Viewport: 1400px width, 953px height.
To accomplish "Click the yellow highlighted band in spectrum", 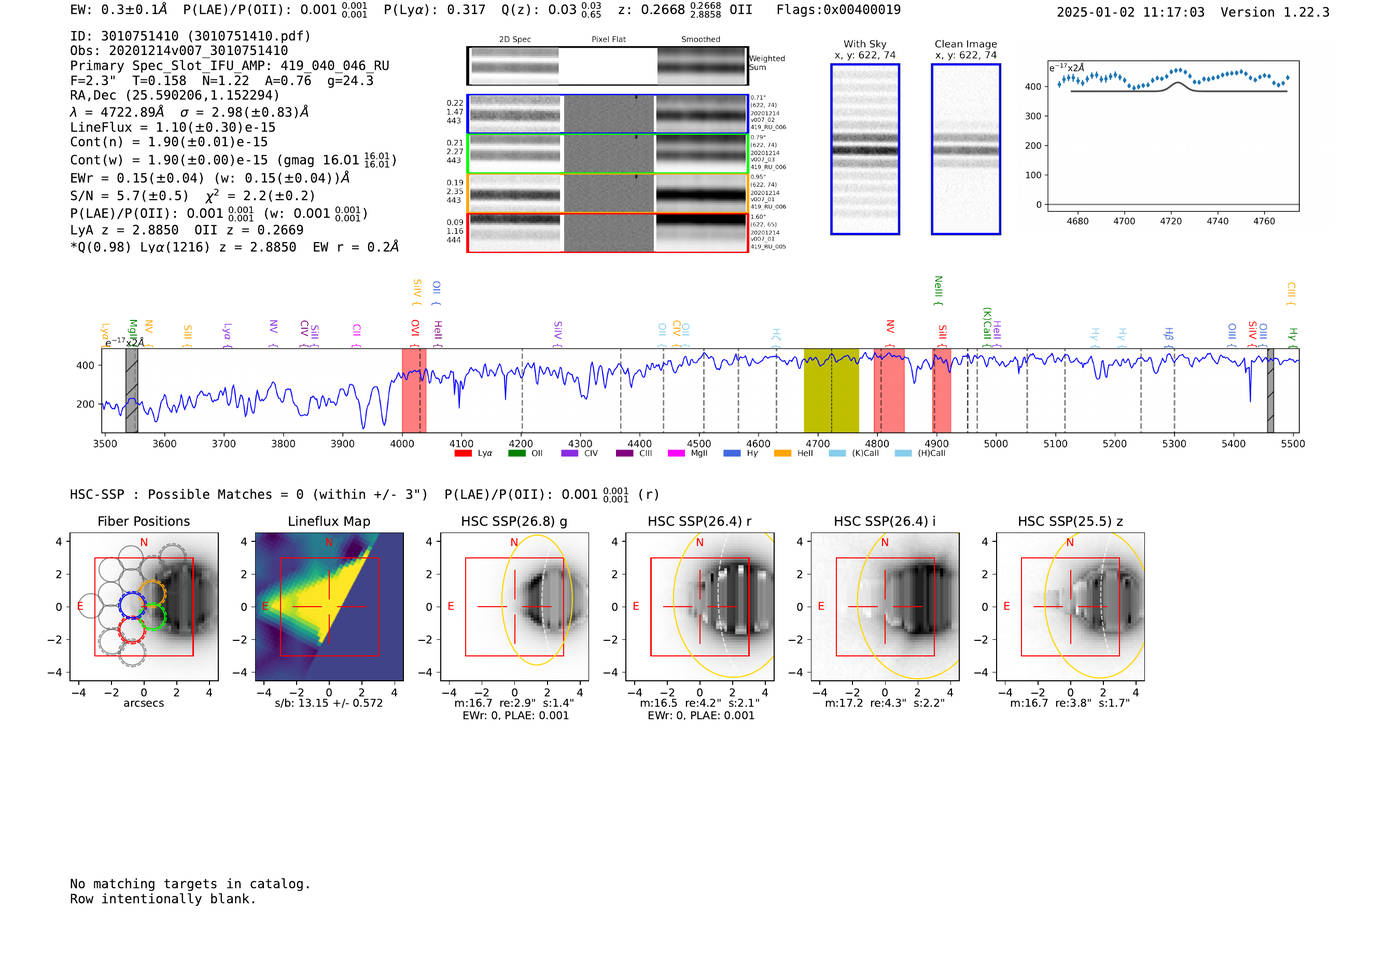I will [x=831, y=390].
